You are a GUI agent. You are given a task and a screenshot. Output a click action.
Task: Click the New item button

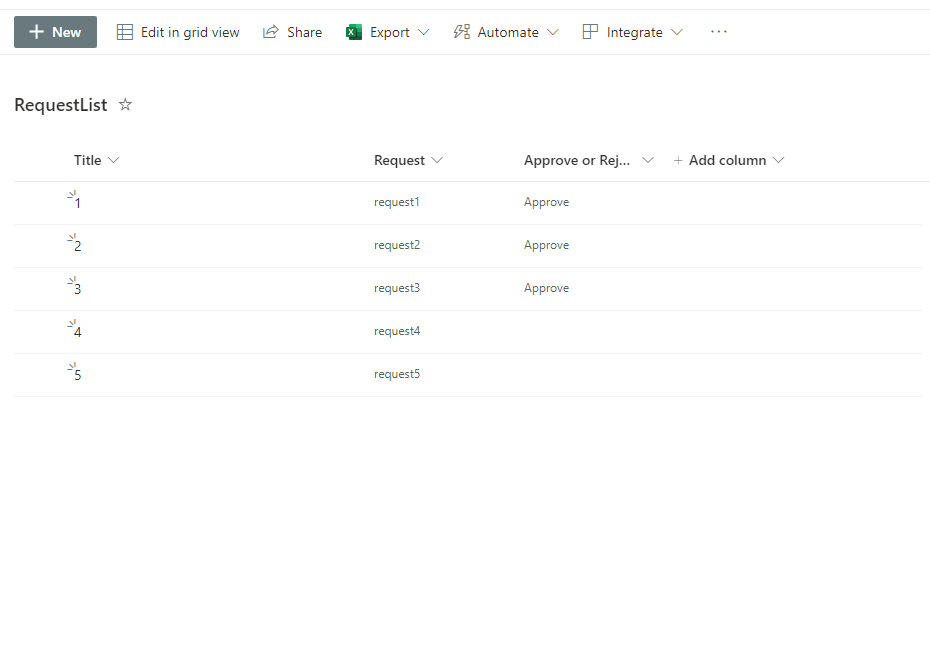tap(55, 32)
